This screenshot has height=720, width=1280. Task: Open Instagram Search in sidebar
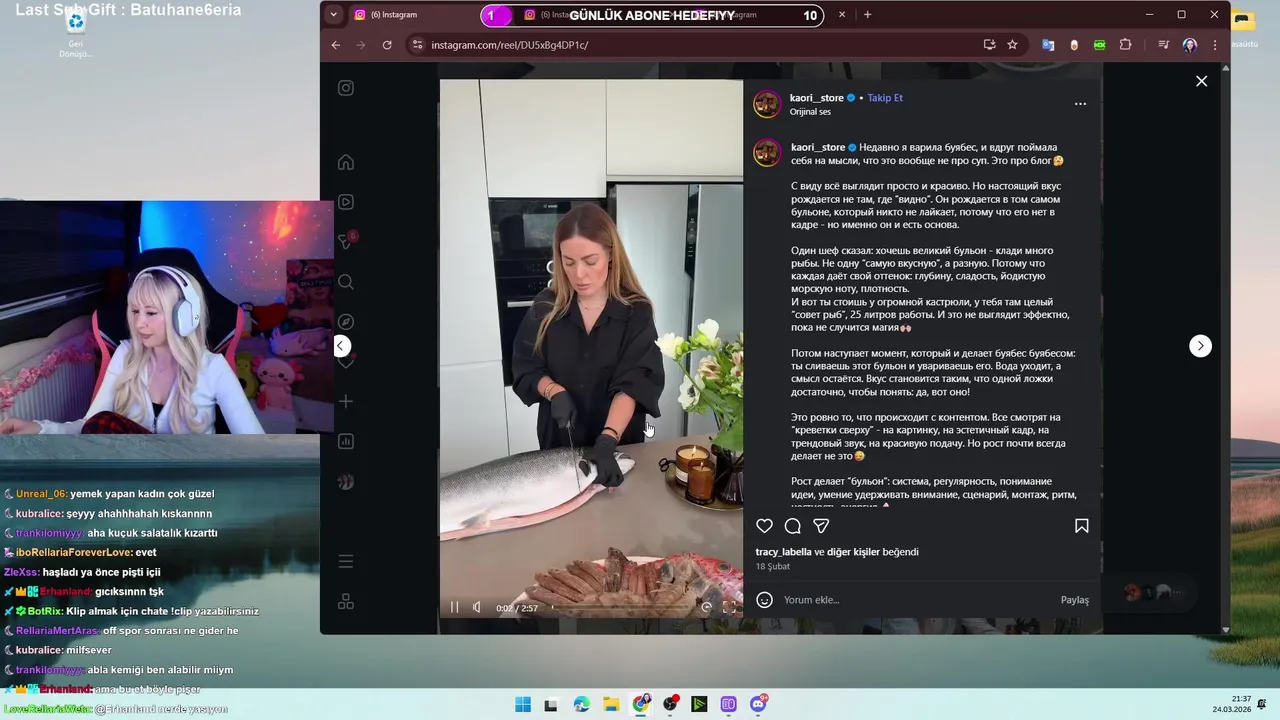(346, 282)
